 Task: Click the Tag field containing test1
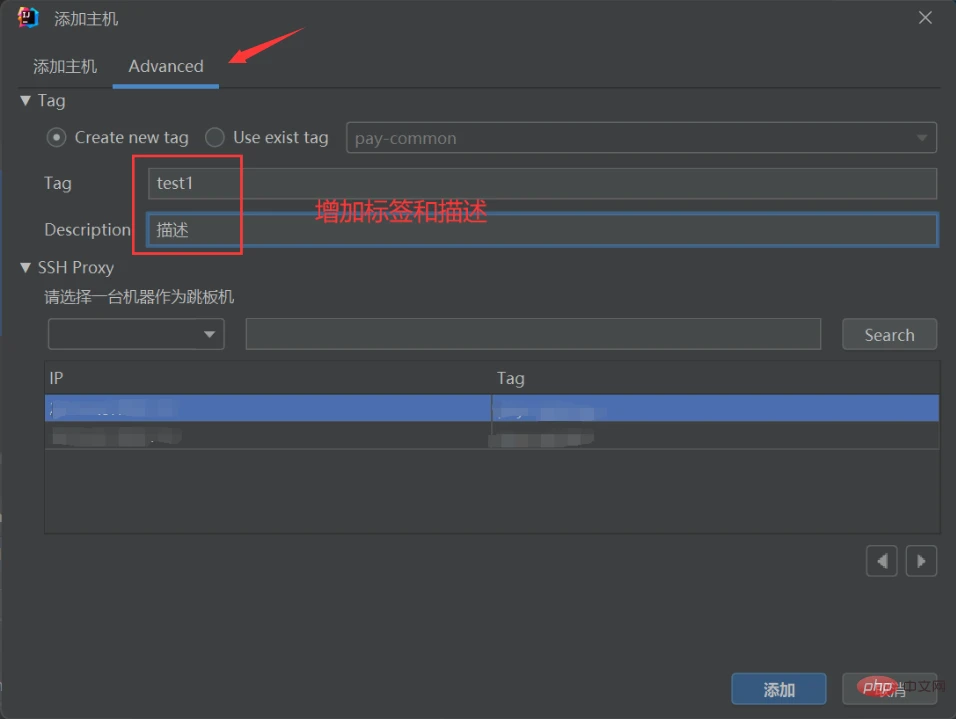[541, 184]
